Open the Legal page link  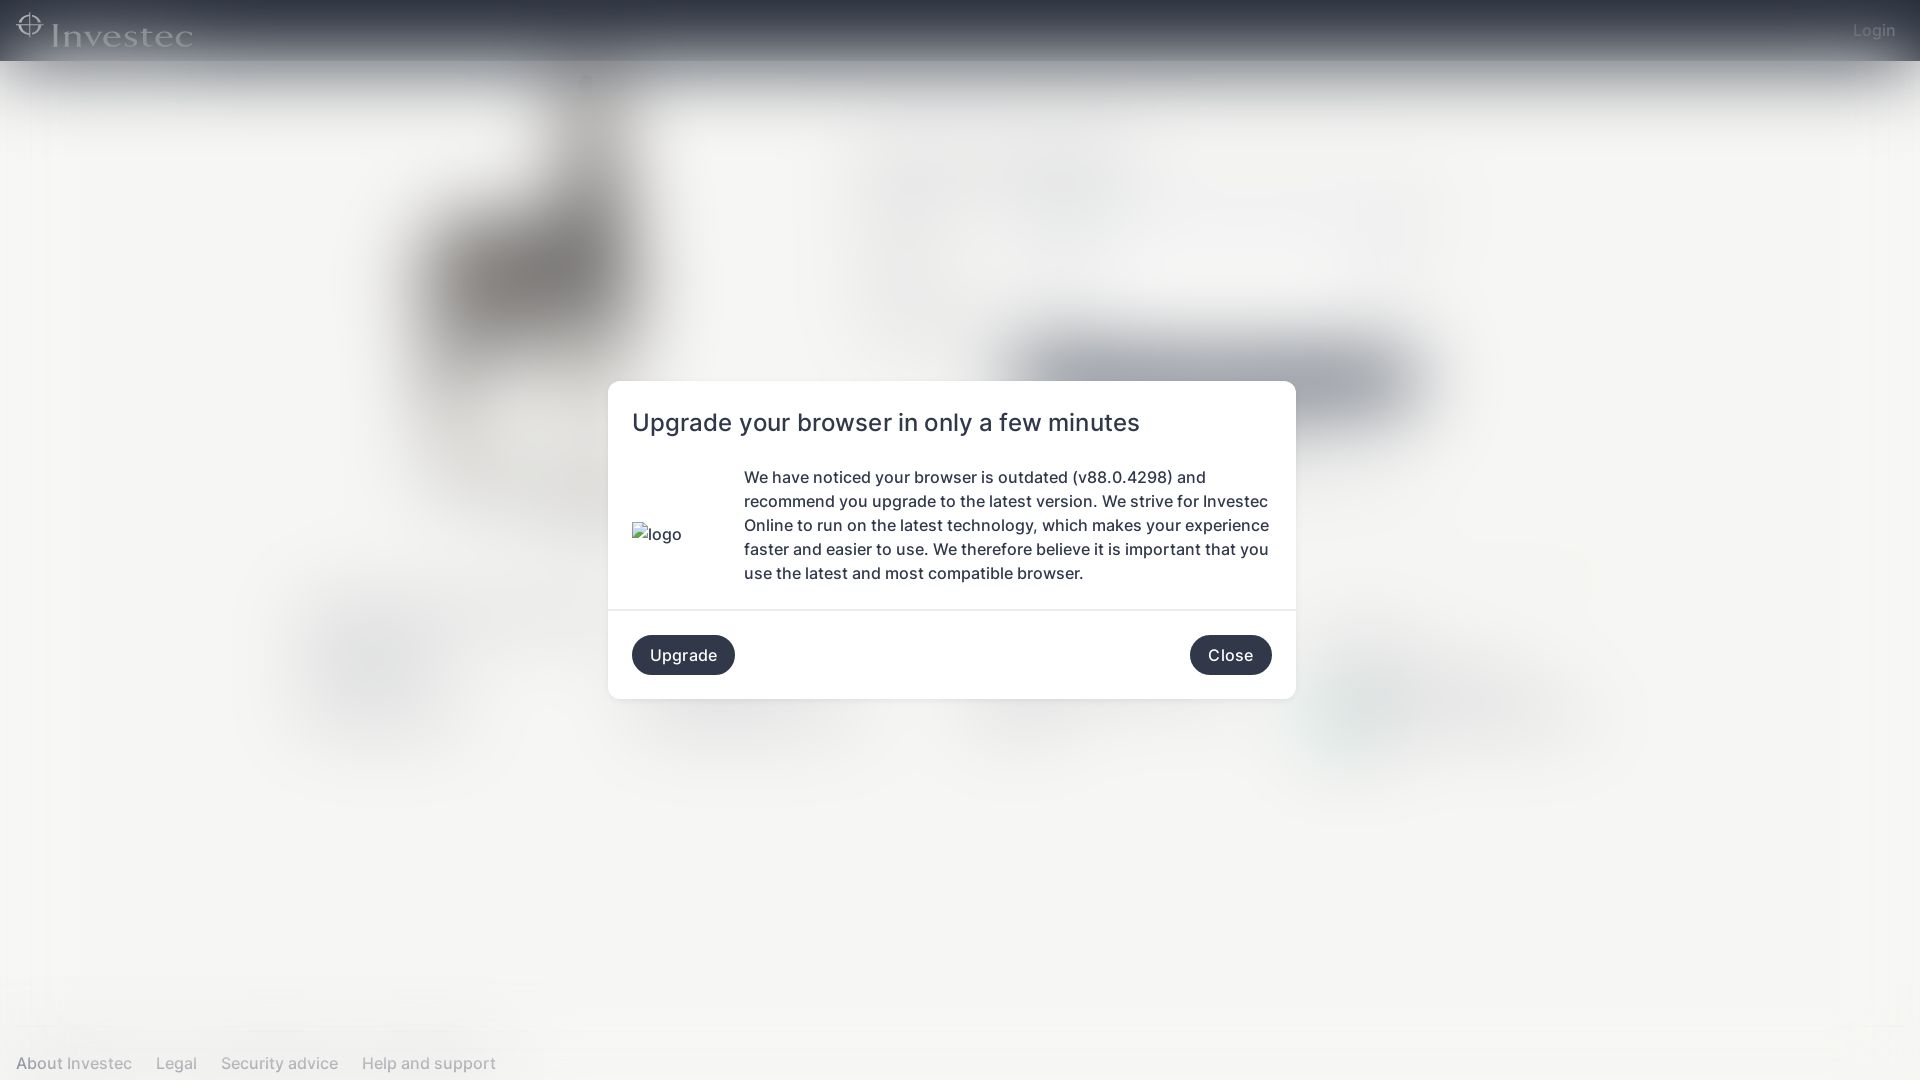pyautogui.click(x=175, y=1063)
